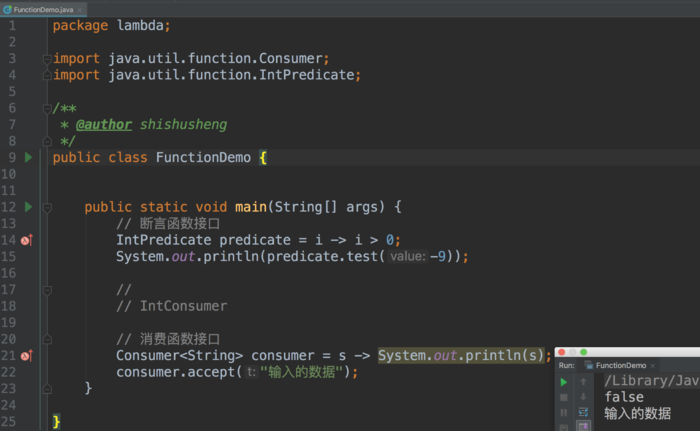Image resolution: width=700 pixels, height=431 pixels.
Task: Click the /Library/Jav command path link
Action: coord(650,381)
